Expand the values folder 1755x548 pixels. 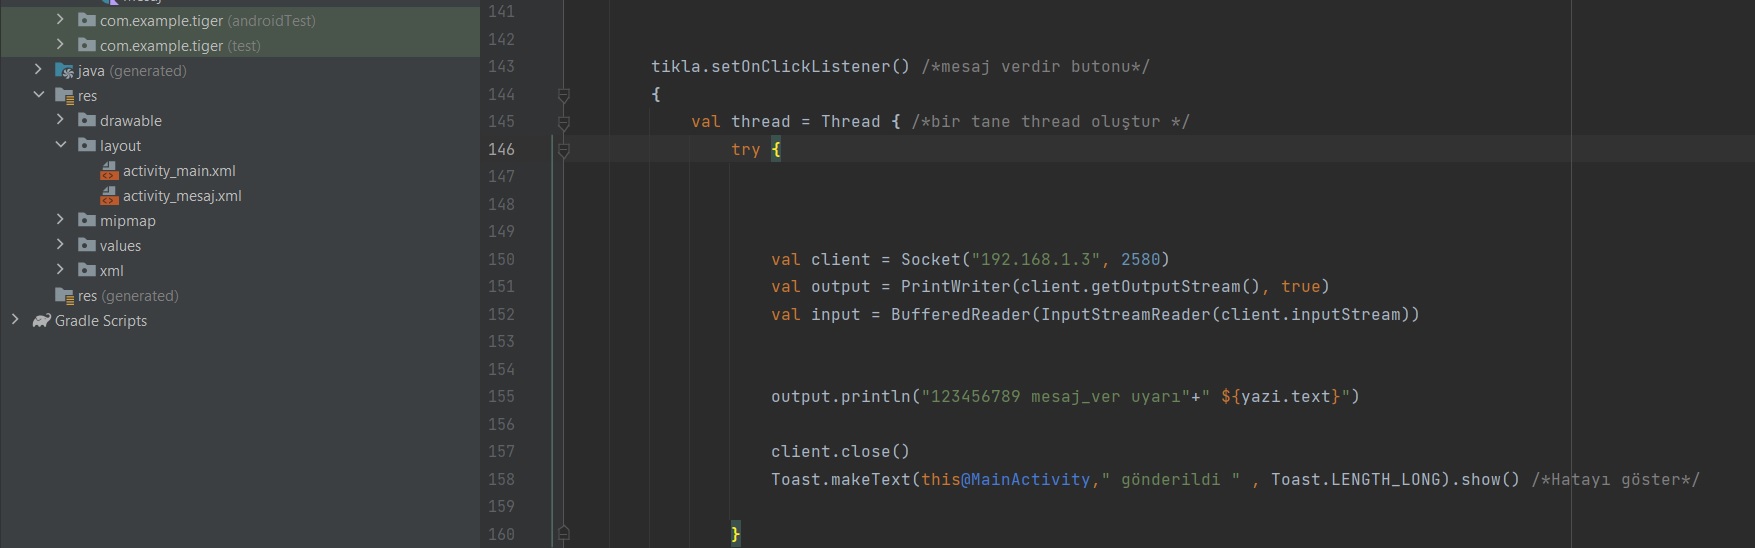tap(60, 244)
